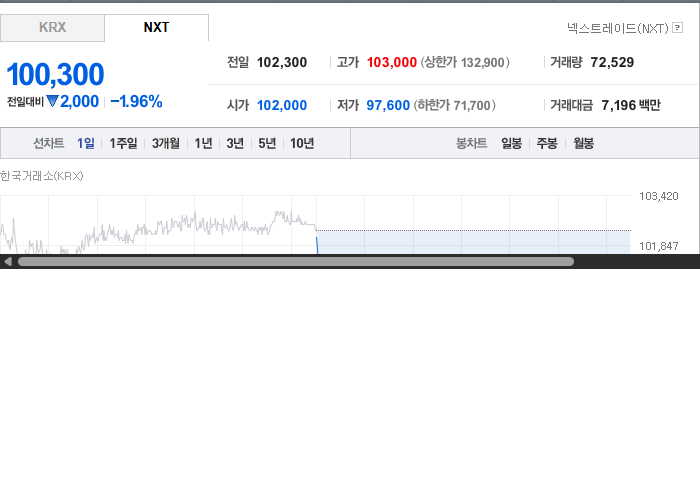This screenshot has height=490, width=700.
Task: Select the NXT tab
Action: [x=156, y=28]
